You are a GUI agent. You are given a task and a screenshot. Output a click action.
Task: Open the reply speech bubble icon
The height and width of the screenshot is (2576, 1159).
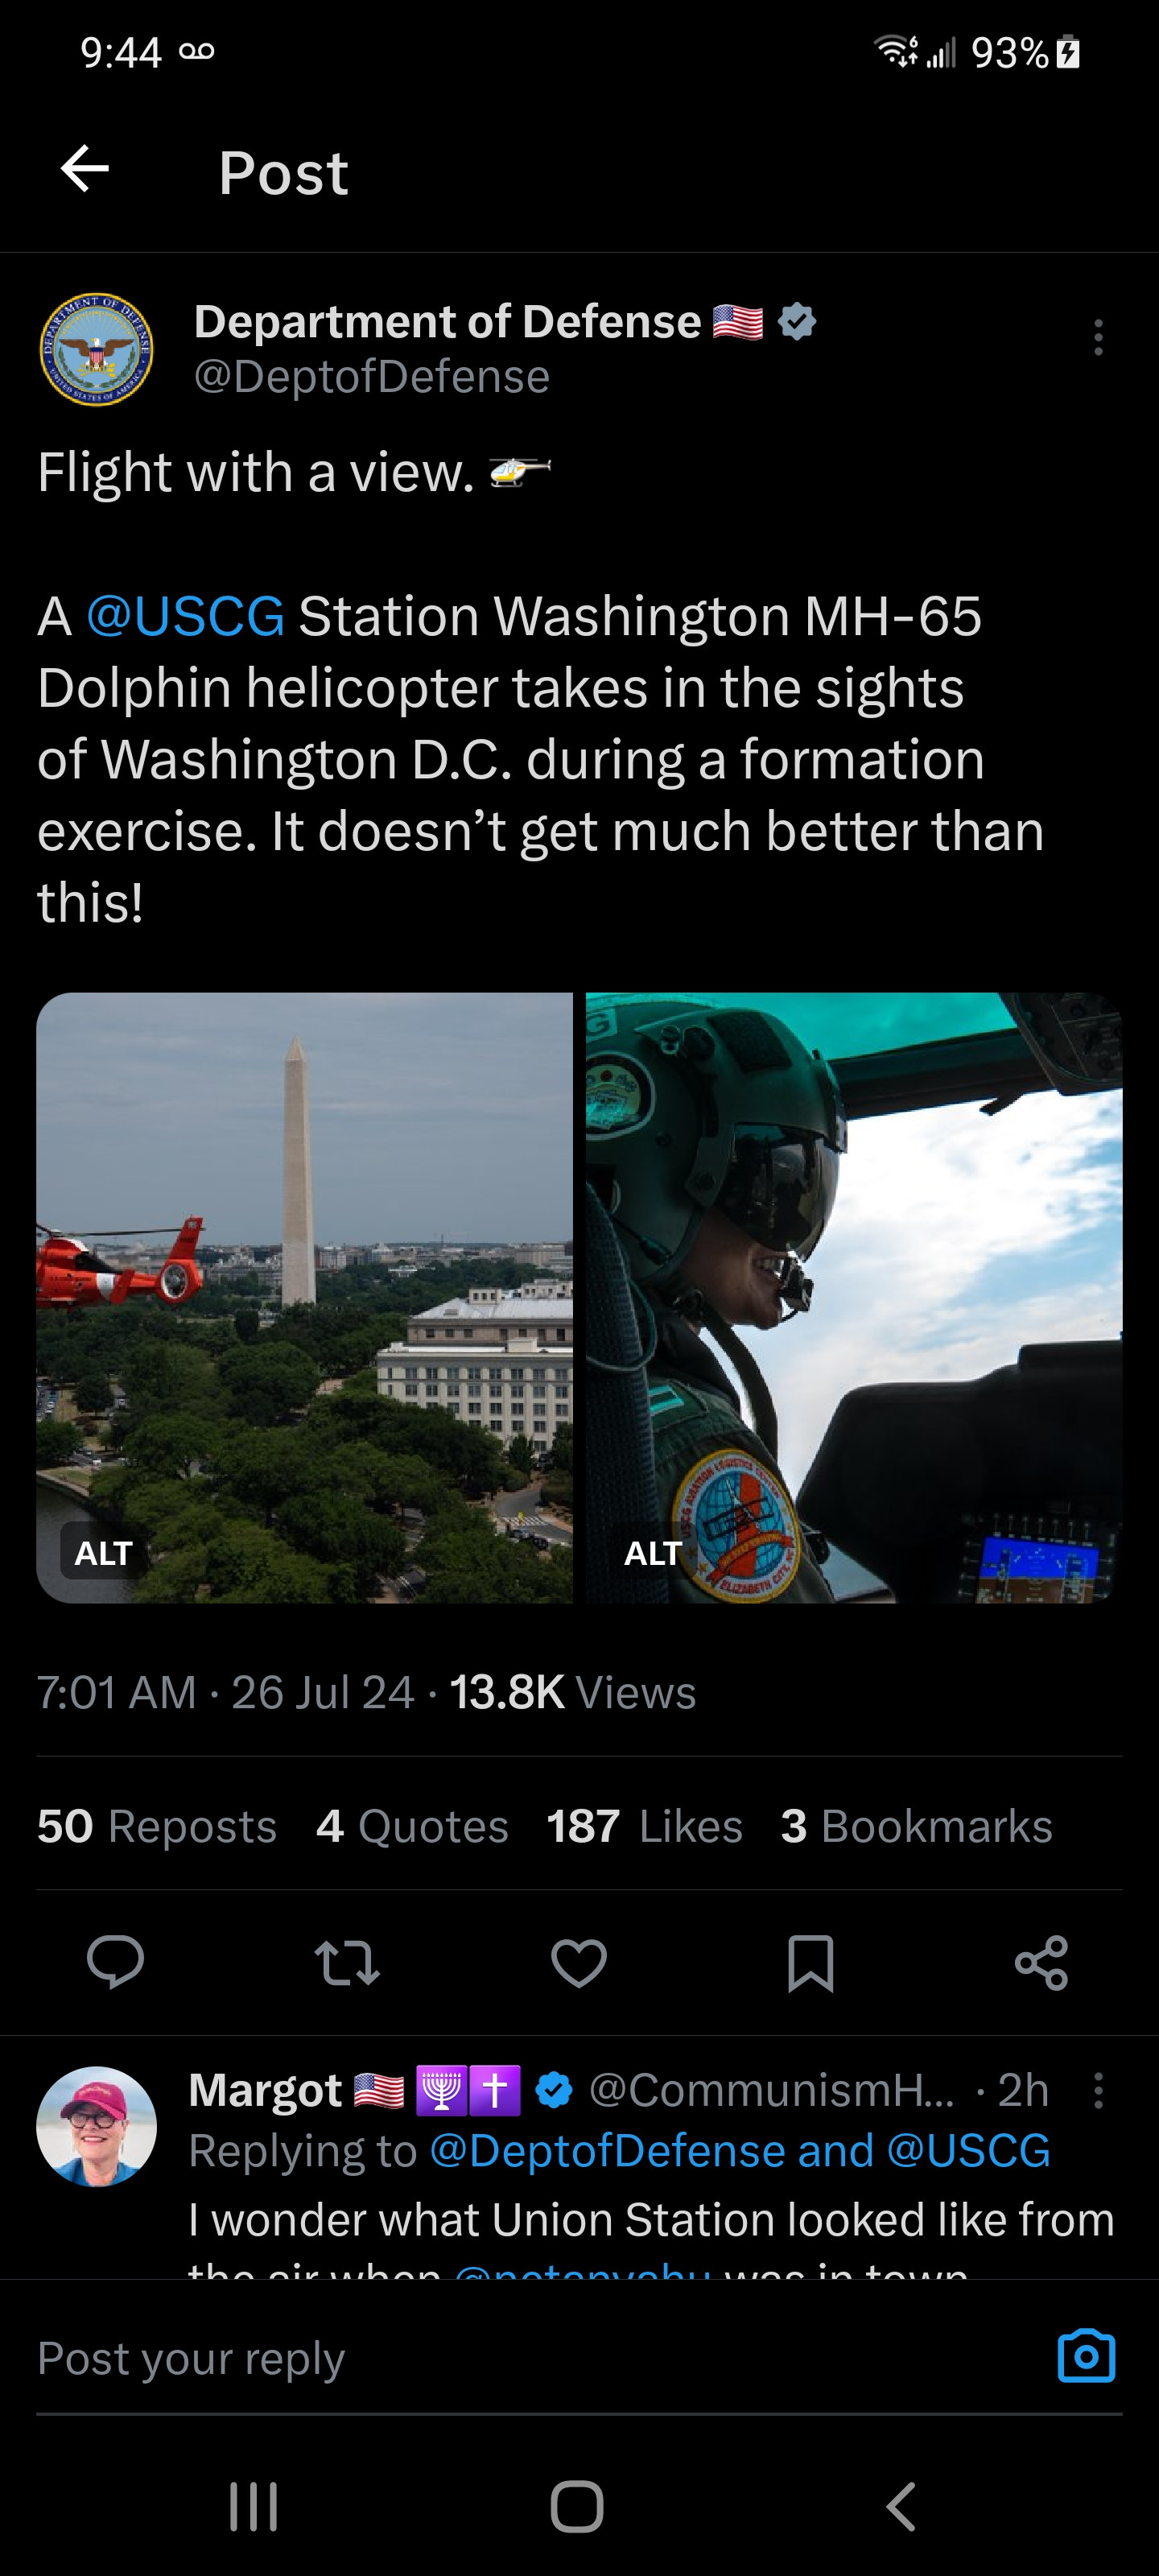coord(115,1961)
